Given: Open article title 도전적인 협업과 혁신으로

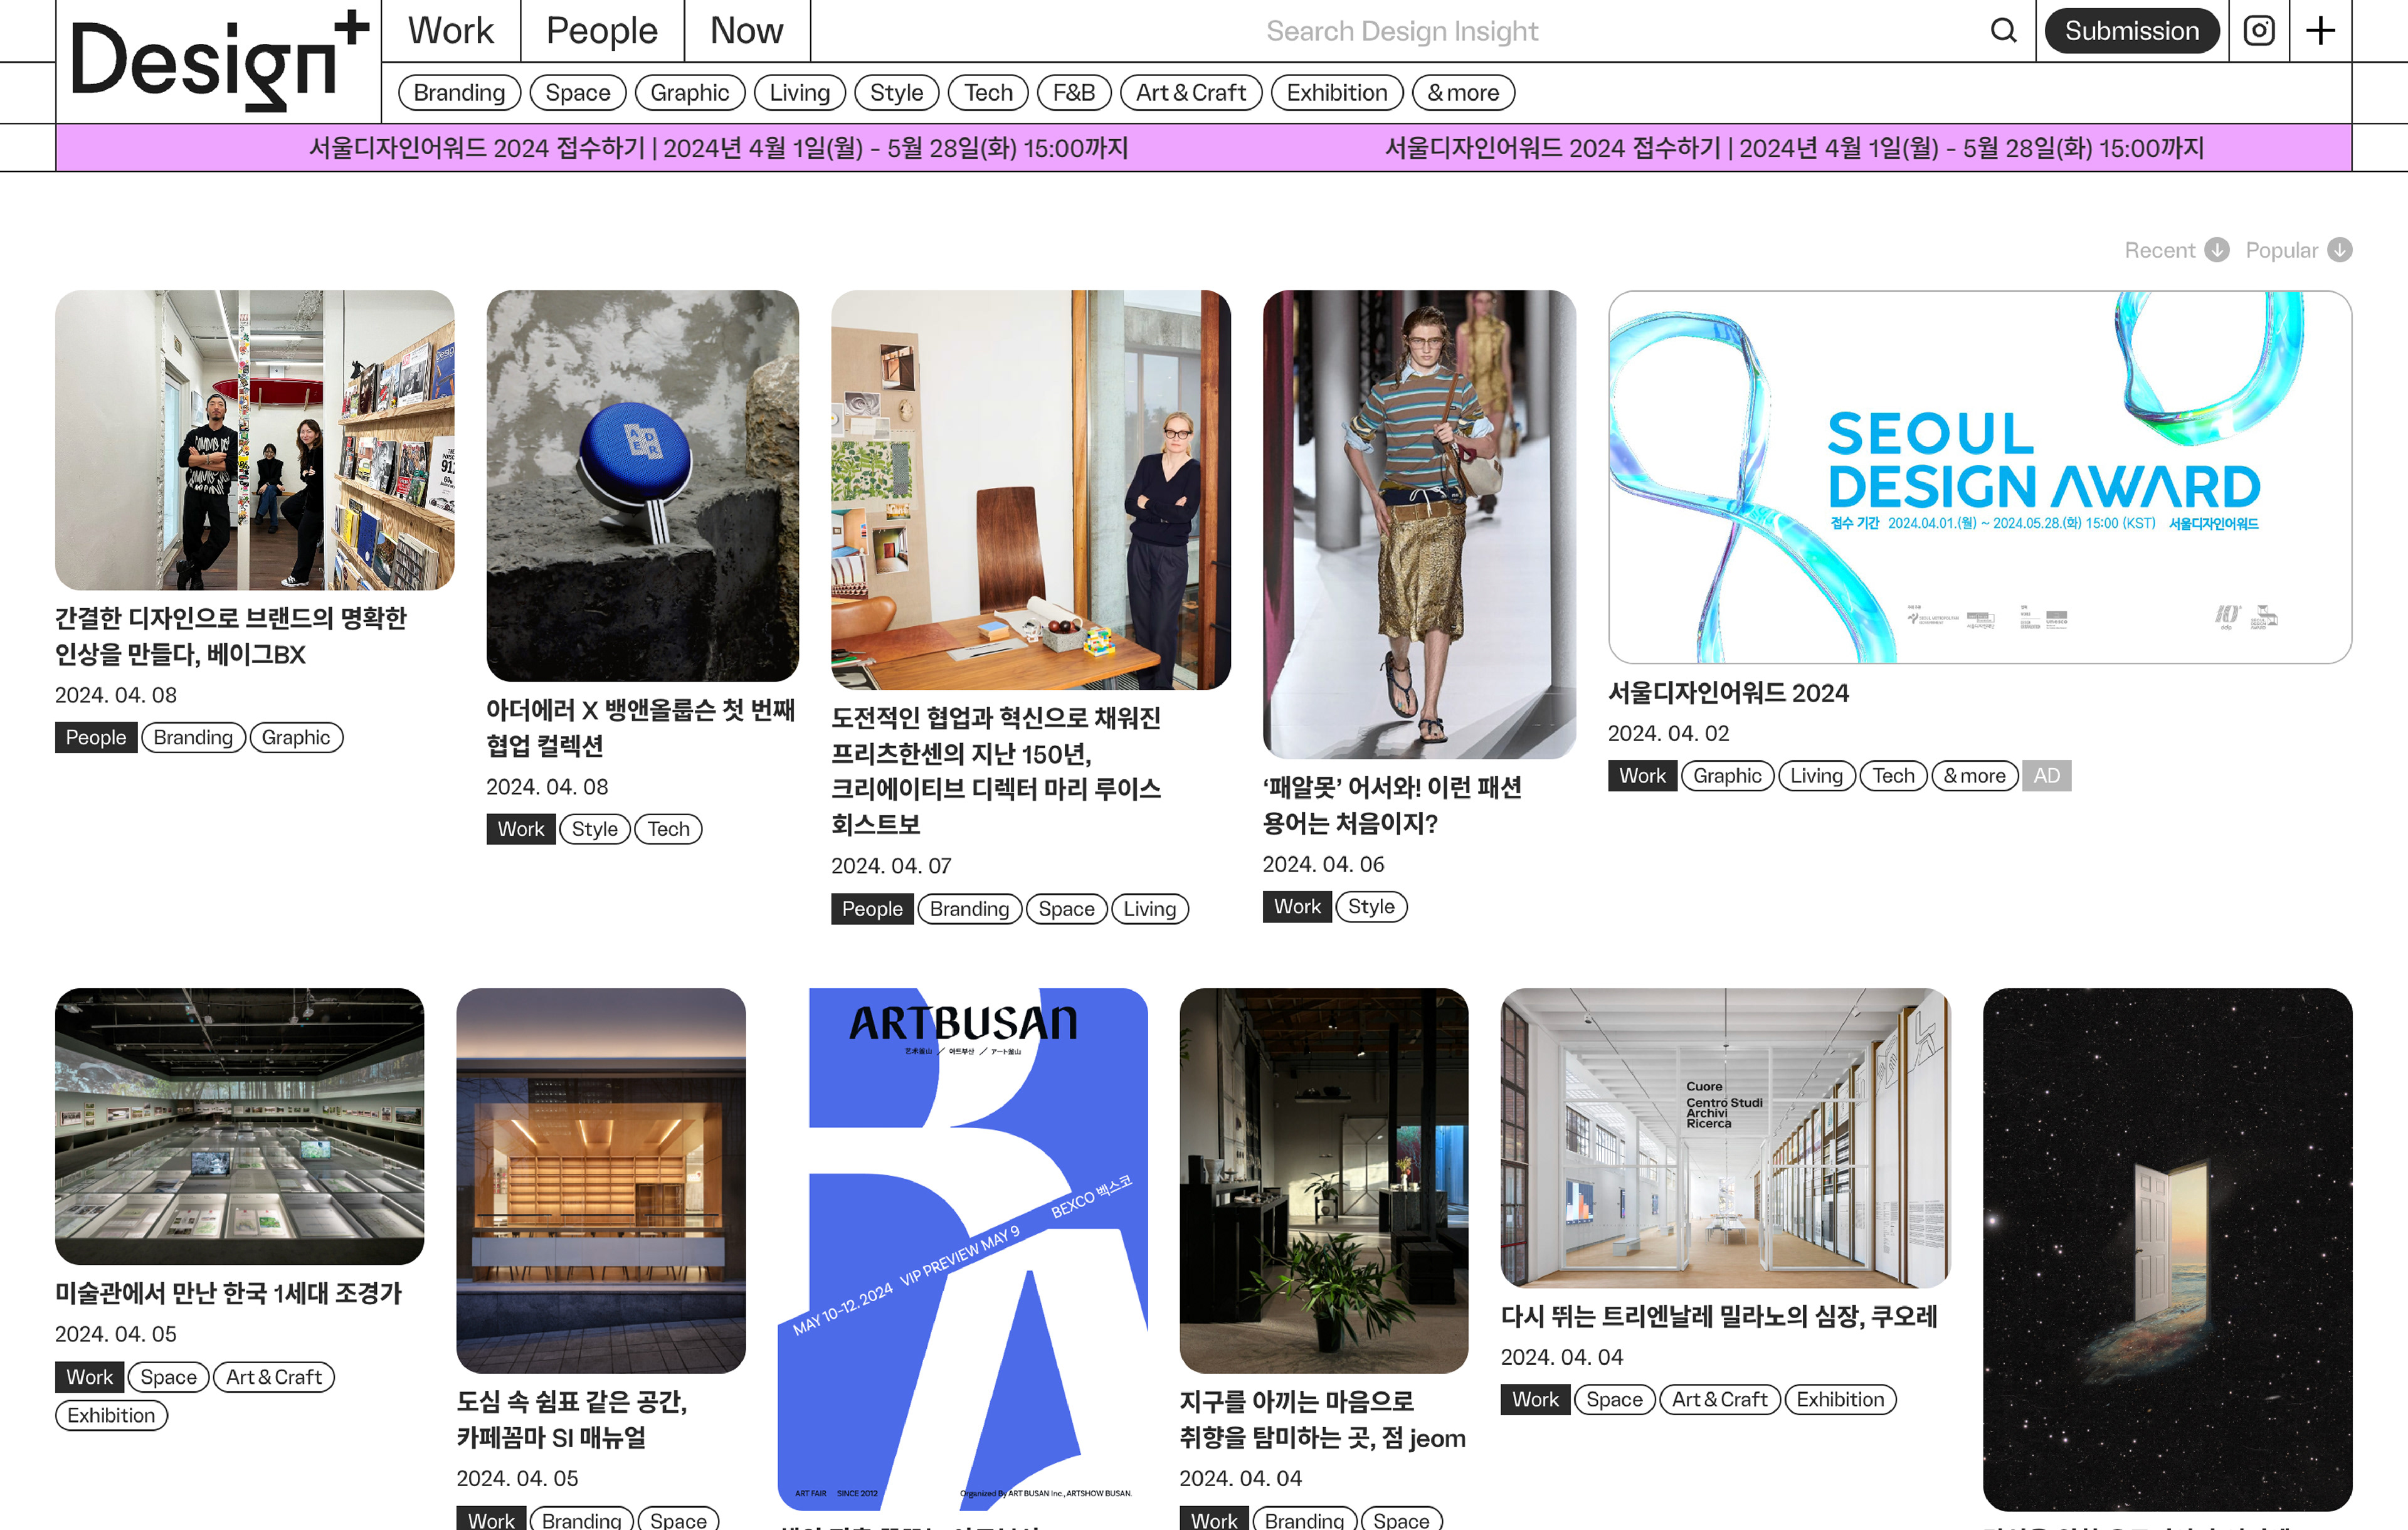Looking at the screenshot, I should click(997, 770).
